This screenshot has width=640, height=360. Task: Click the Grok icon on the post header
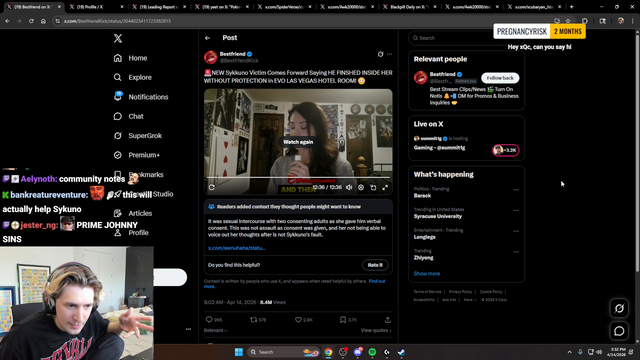(x=380, y=54)
